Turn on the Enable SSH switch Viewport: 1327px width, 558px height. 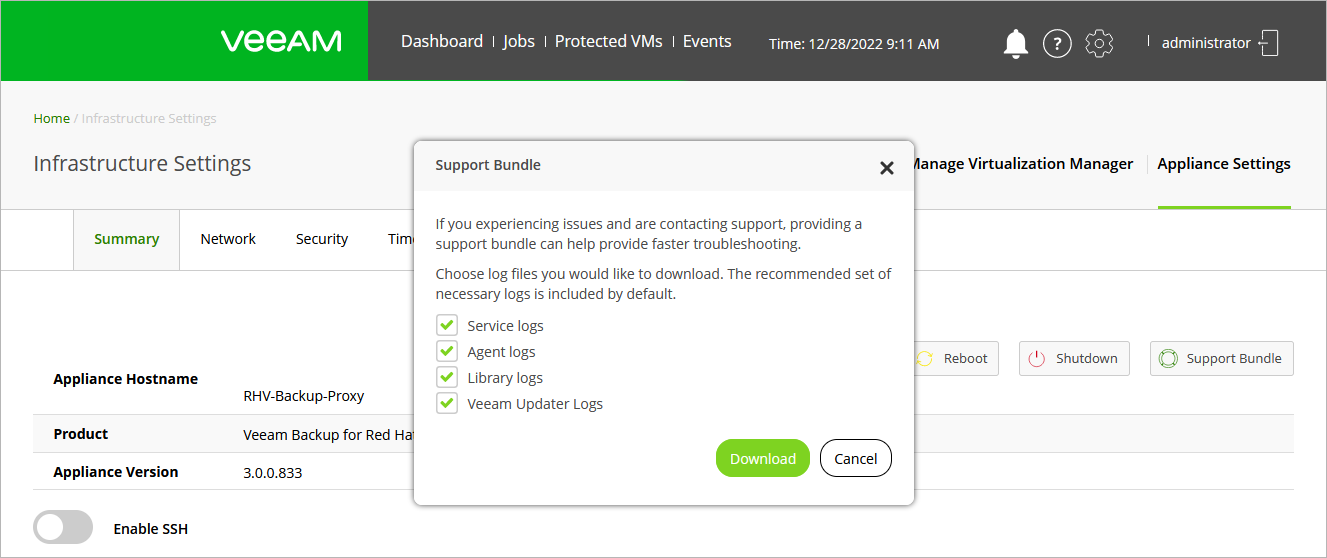[x=63, y=528]
